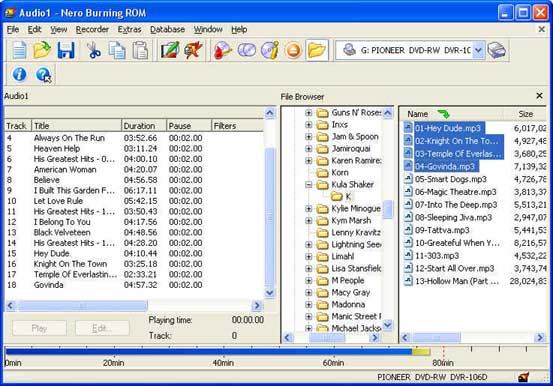The height and width of the screenshot is (386, 553).
Task: Close the File Browser panel
Action: (539, 96)
